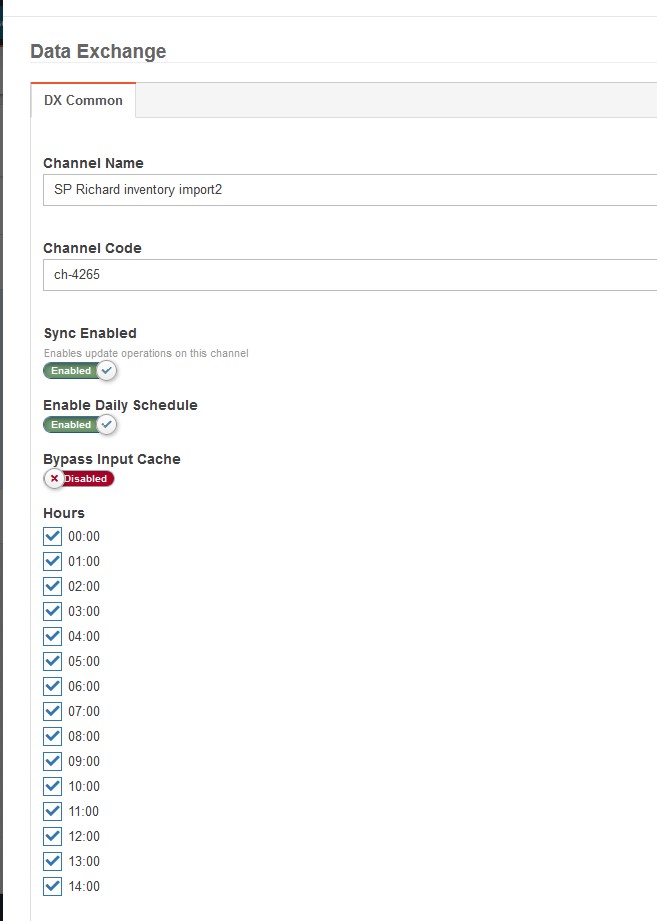This screenshot has height=921, width=657.
Task: Click the Channel Name input field
Action: [350, 190]
